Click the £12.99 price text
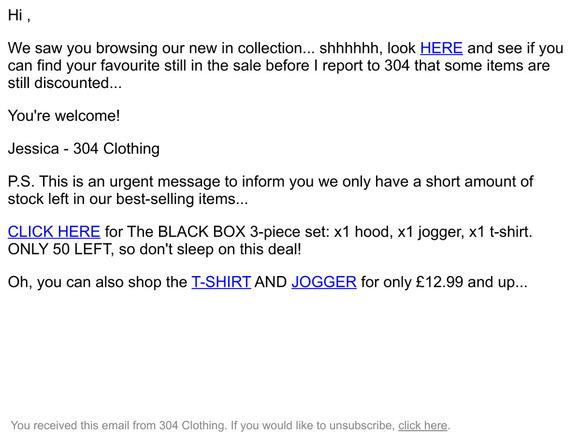The width and height of the screenshot is (580, 436). click(439, 282)
